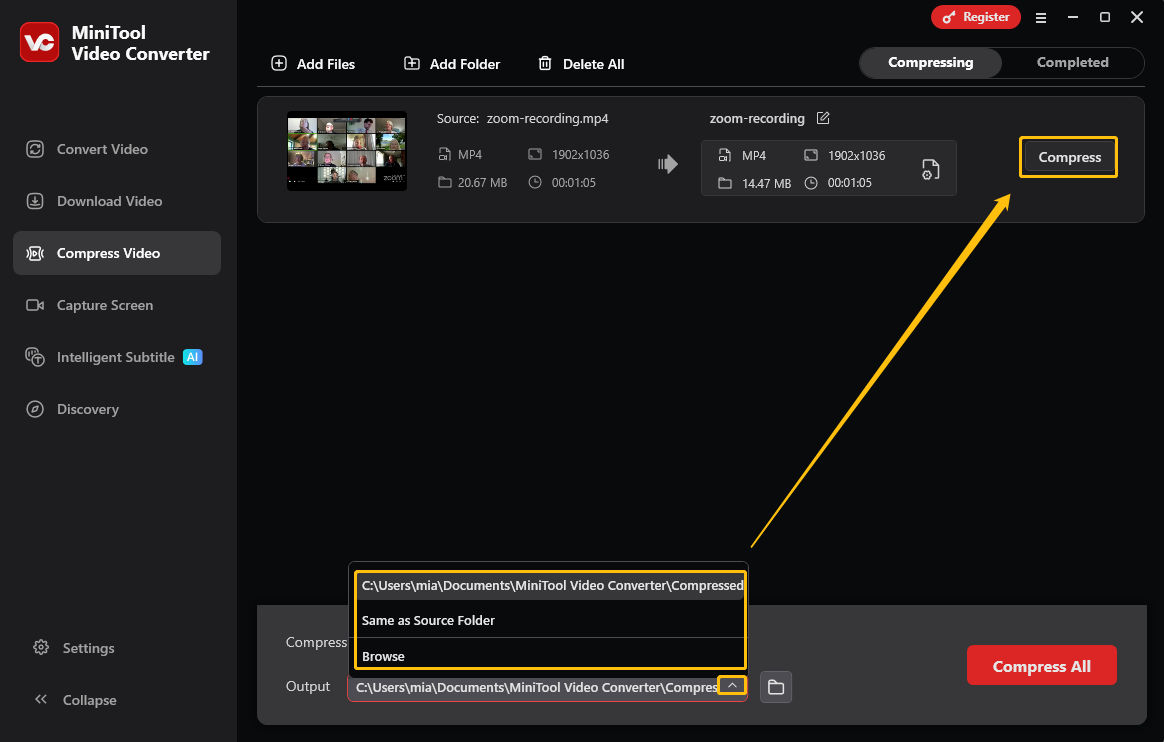Switch to the Completed tab

click(1073, 62)
